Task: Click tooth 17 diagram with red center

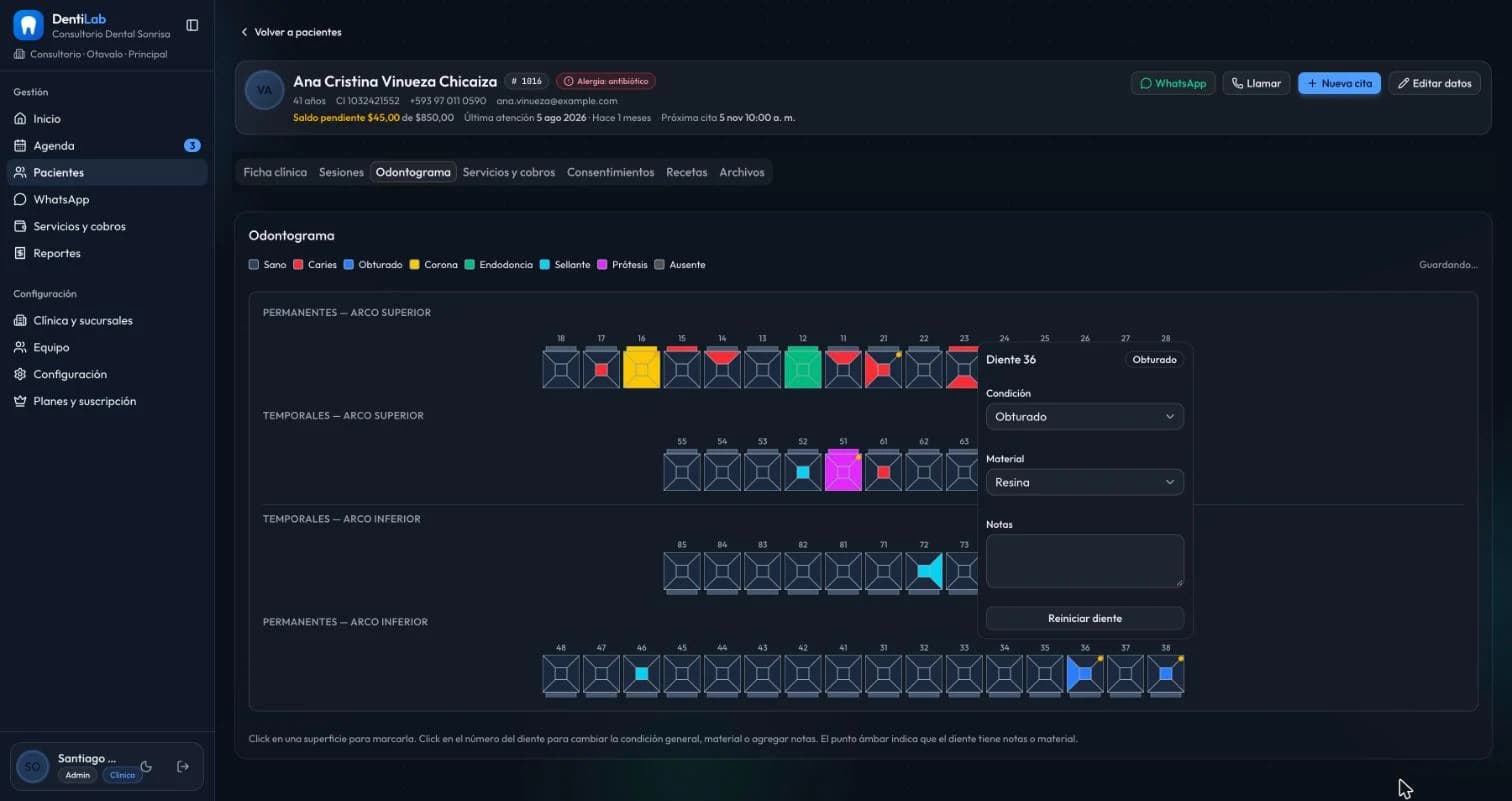Action: [x=601, y=369]
